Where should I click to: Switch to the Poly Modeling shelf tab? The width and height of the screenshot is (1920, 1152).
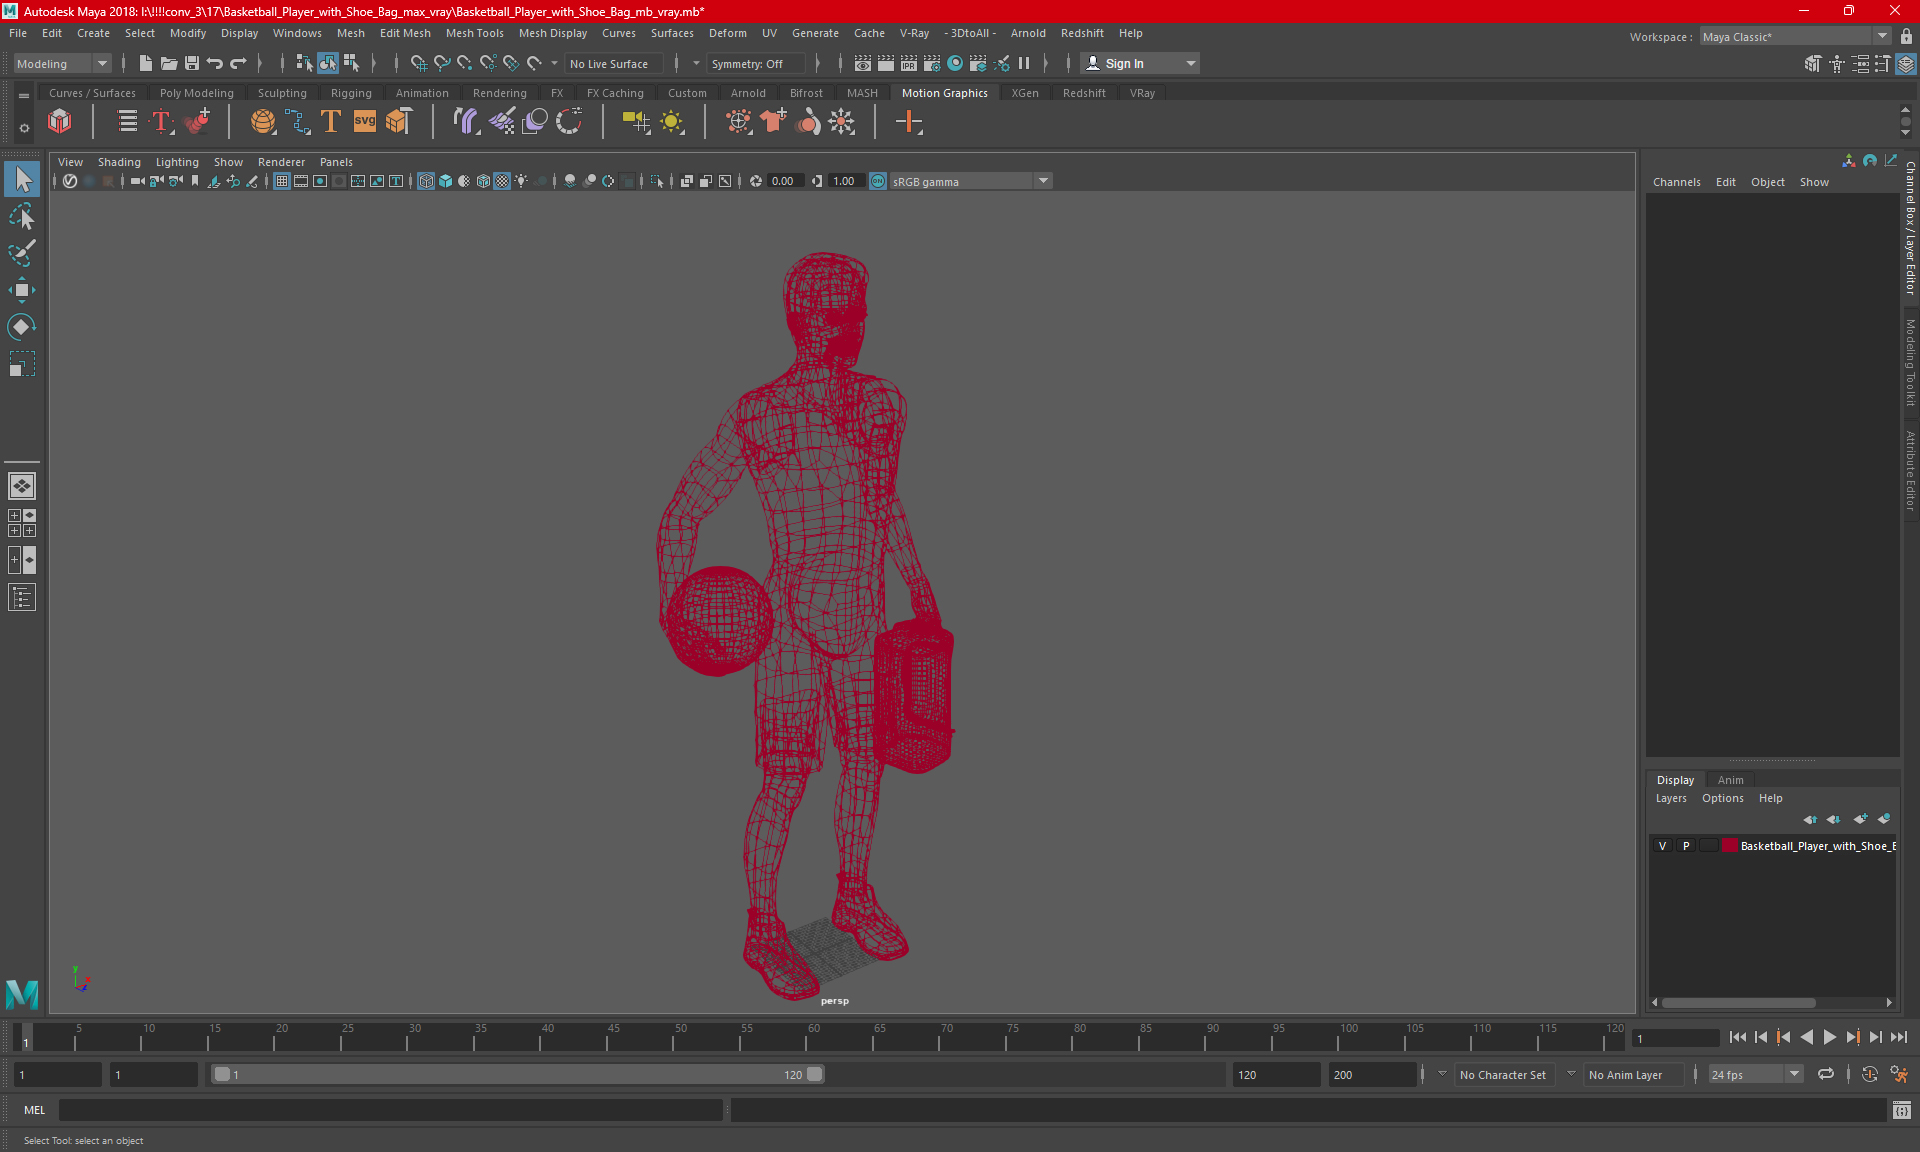point(196,93)
